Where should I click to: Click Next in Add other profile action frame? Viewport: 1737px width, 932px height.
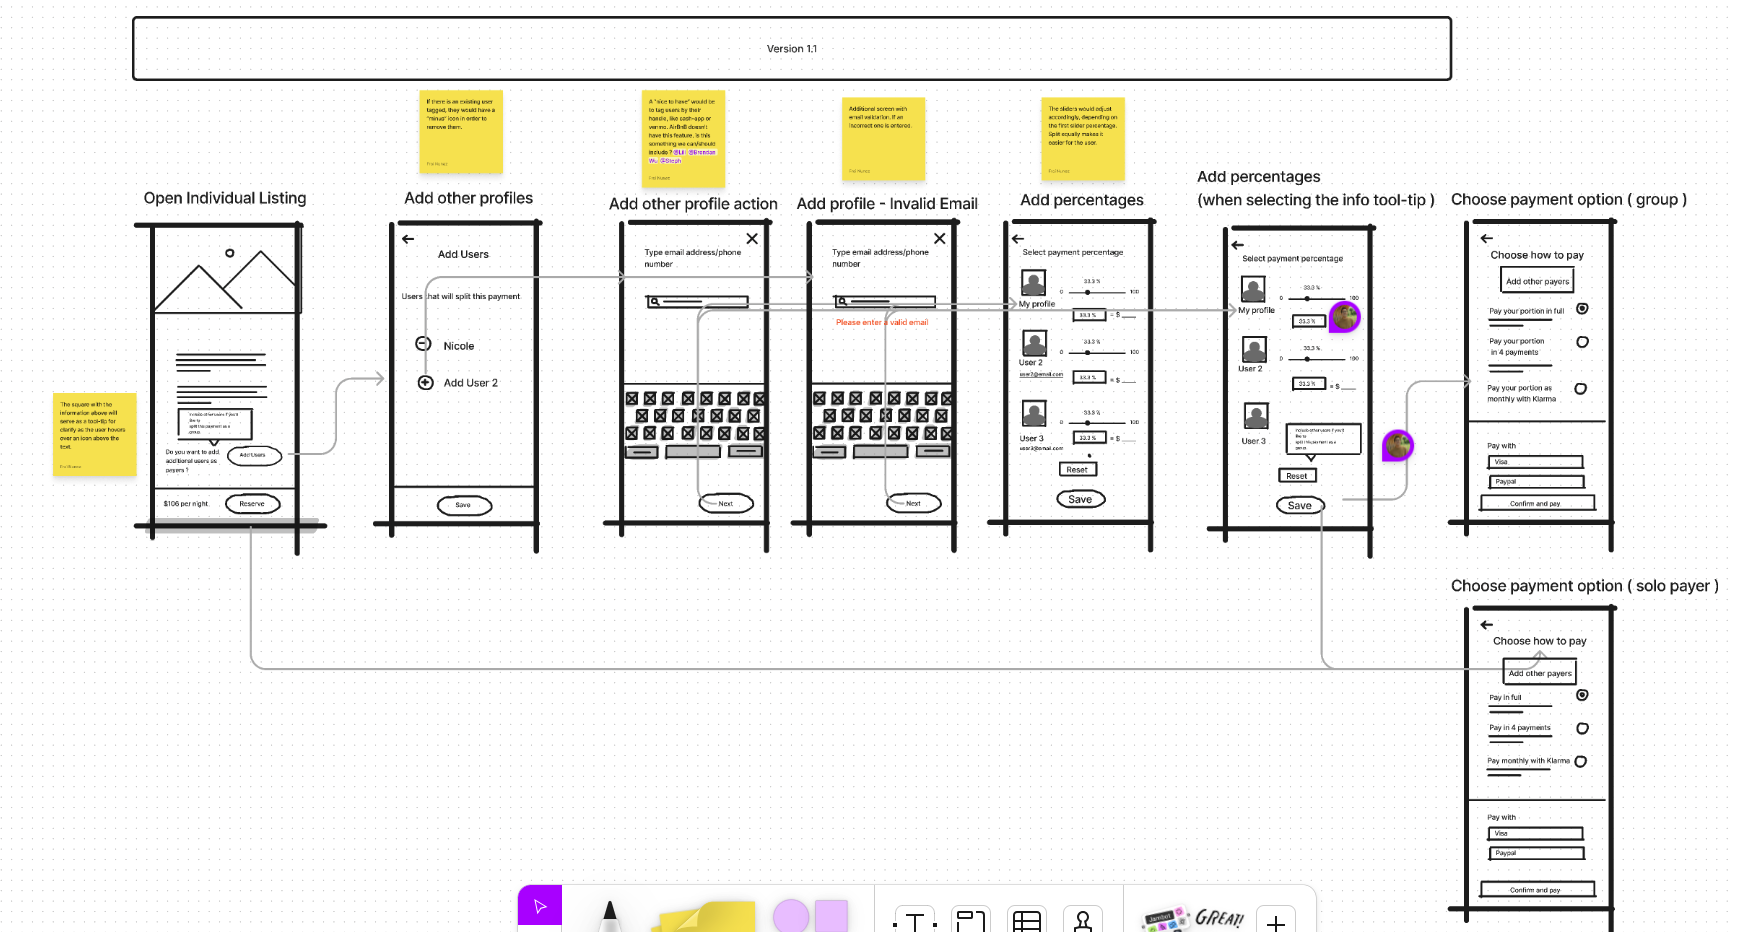pyautogui.click(x=726, y=503)
